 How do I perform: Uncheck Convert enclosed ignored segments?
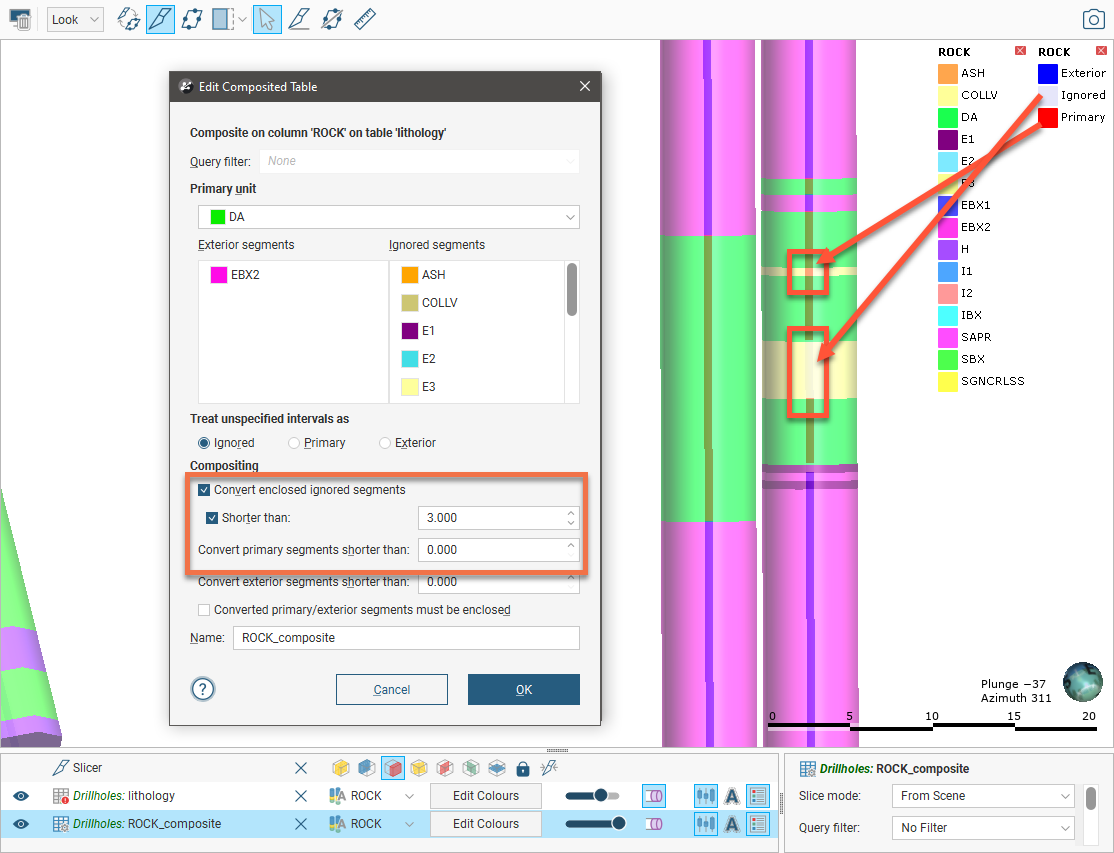click(x=205, y=490)
